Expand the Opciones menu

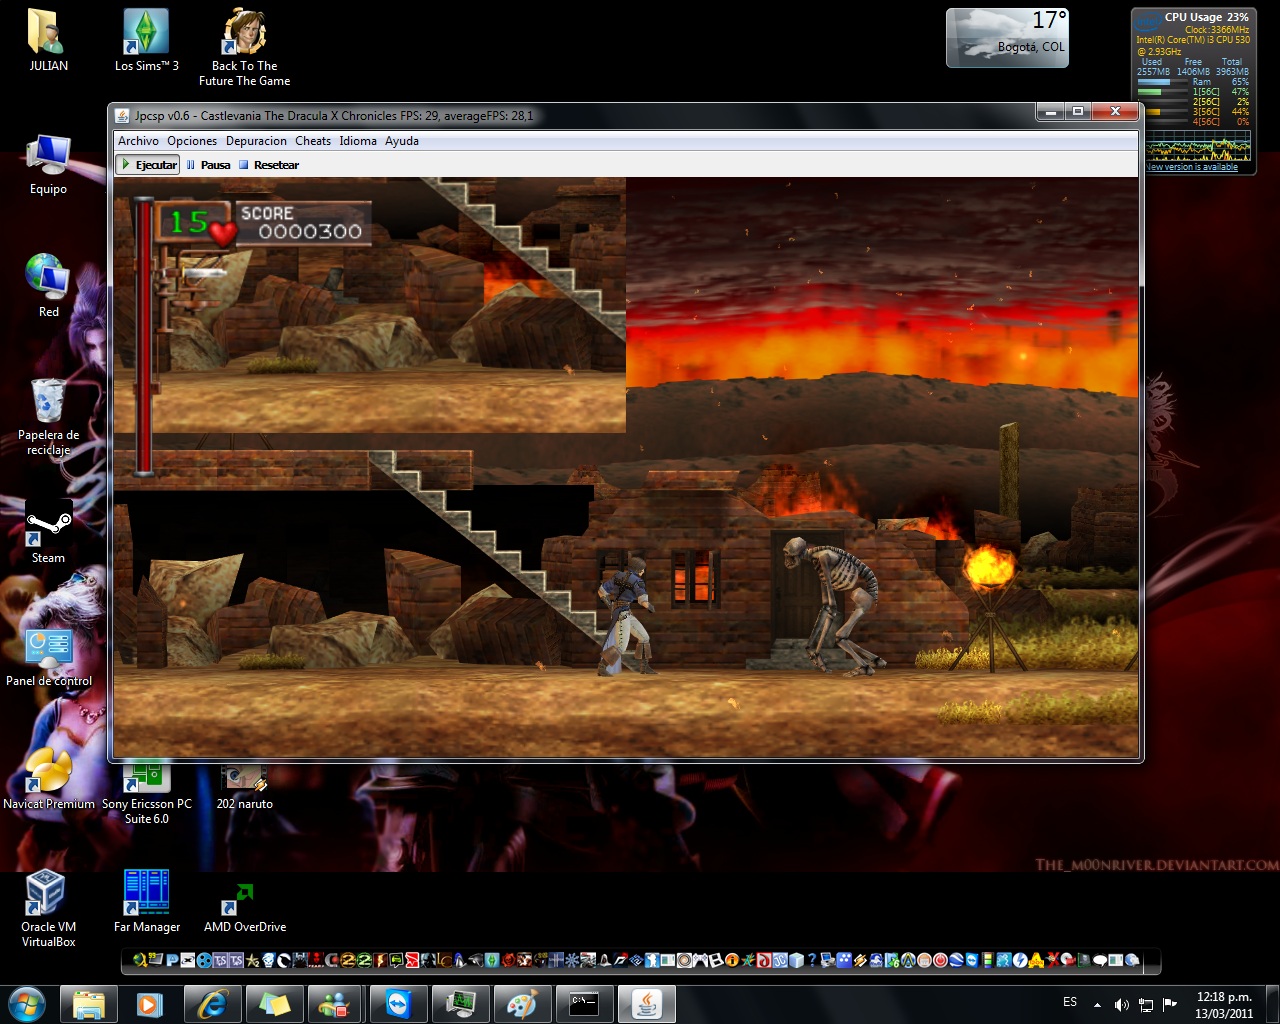192,141
